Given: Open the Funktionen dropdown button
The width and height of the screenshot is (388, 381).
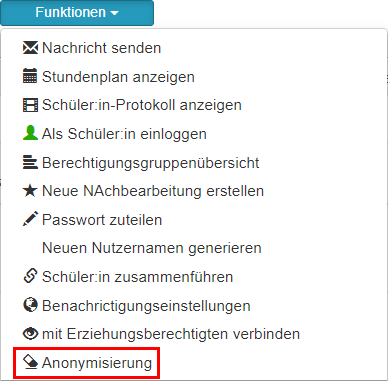Looking at the screenshot, I should (77, 13).
